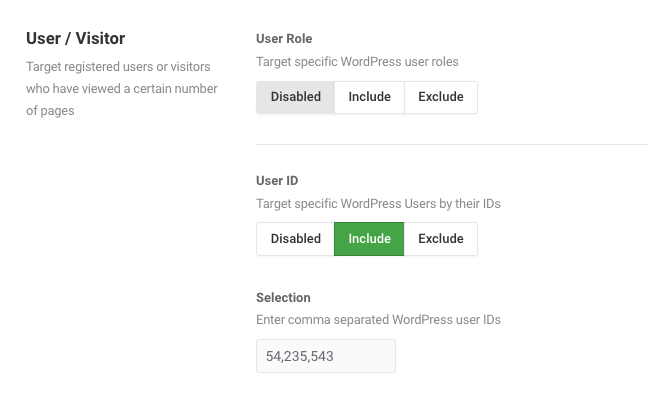Choose Exclude for User Role

click(x=441, y=97)
